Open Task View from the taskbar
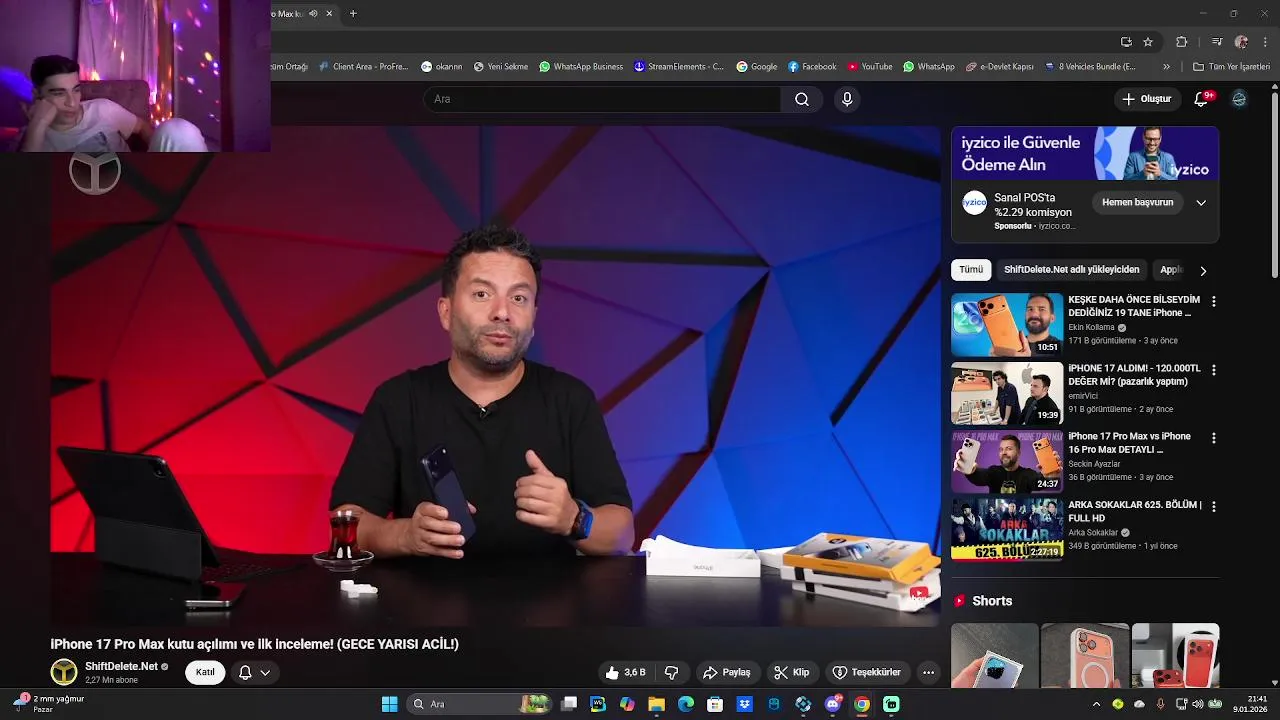The height and width of the screenshot is (720, 1280). [569, 704]
